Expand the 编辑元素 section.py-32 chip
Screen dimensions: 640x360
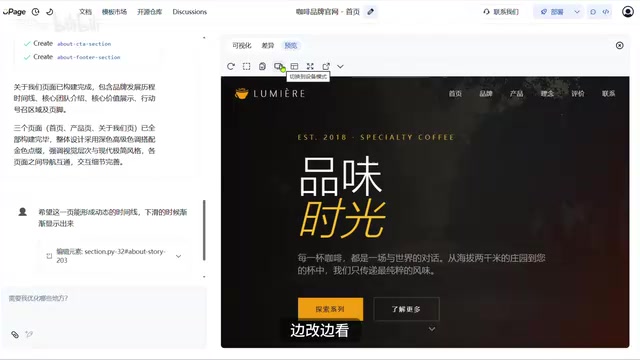pos(178,256)
